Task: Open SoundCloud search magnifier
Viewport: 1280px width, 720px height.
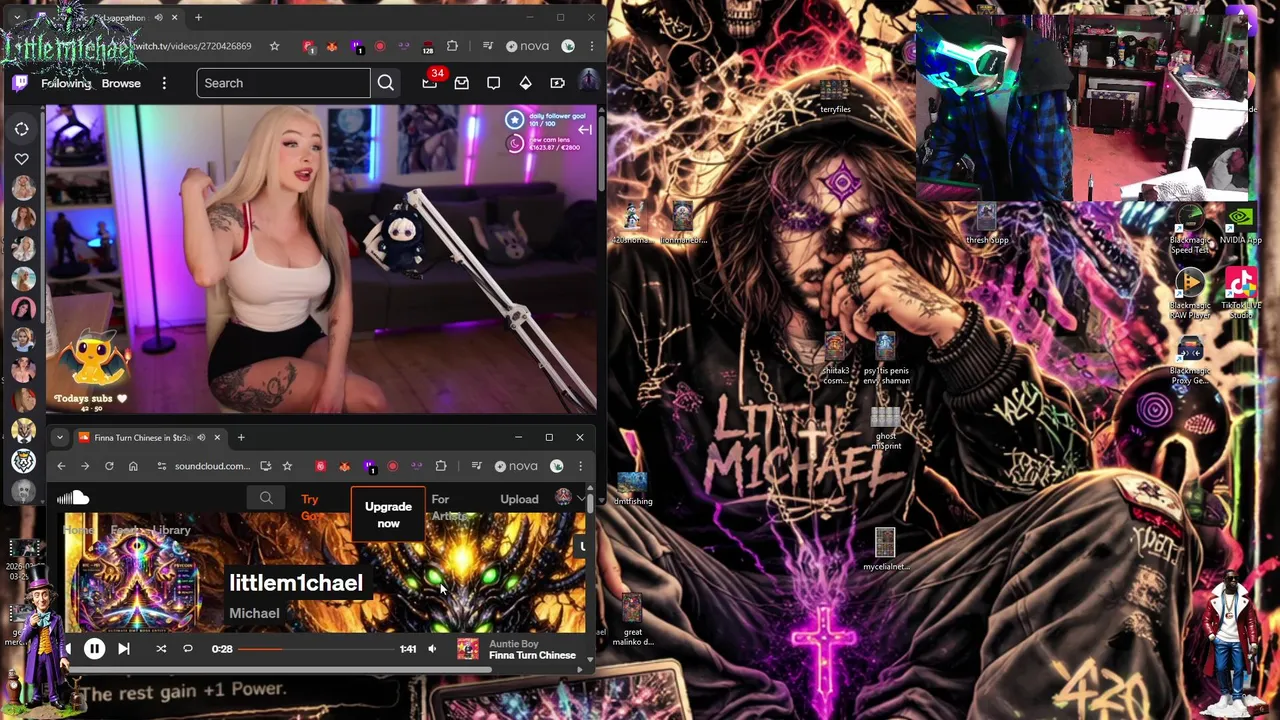Action: point(266,498)
